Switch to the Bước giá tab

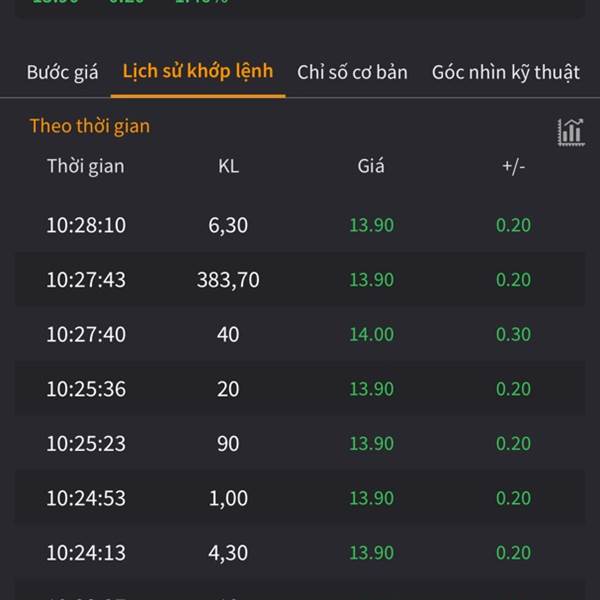(x=62, y=72)
